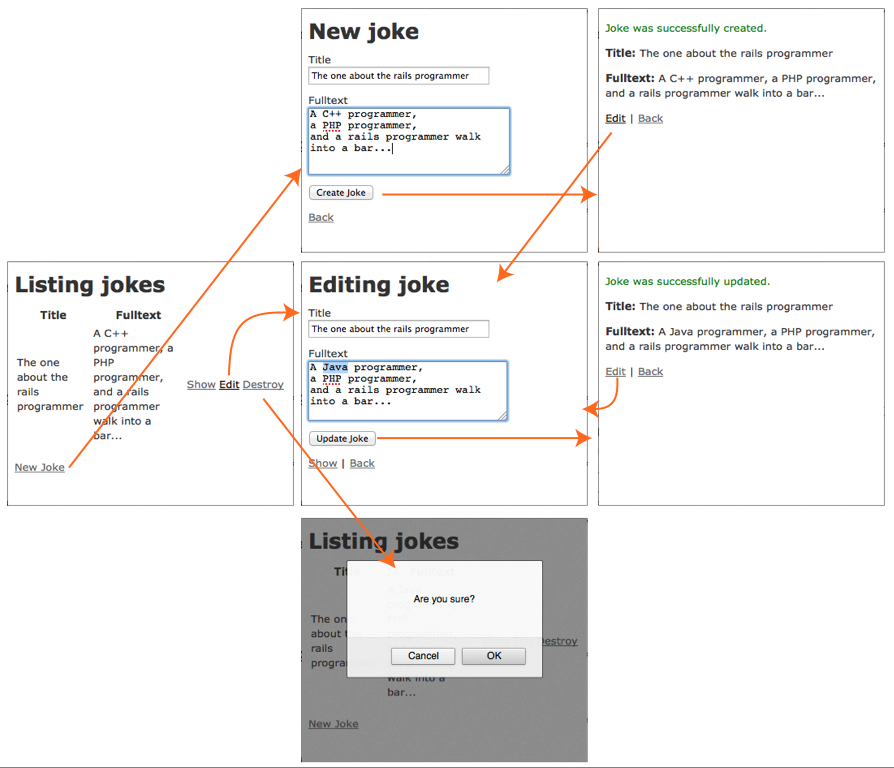The height and width of the screenshot is (768, 894).
Task: Open the New Joke link on Listing jokes
Action: click(x=39, y=467)
